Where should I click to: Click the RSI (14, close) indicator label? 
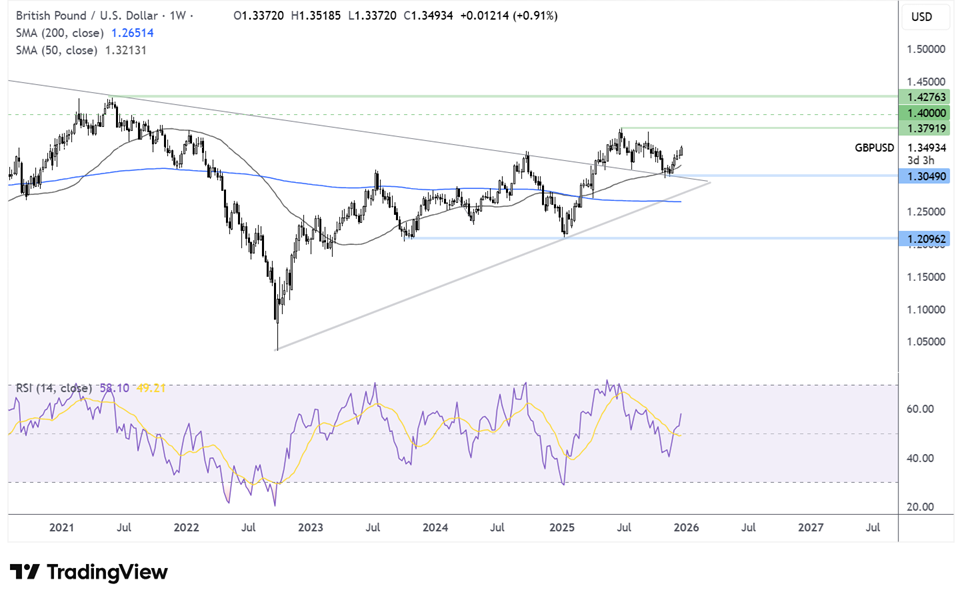50,388
